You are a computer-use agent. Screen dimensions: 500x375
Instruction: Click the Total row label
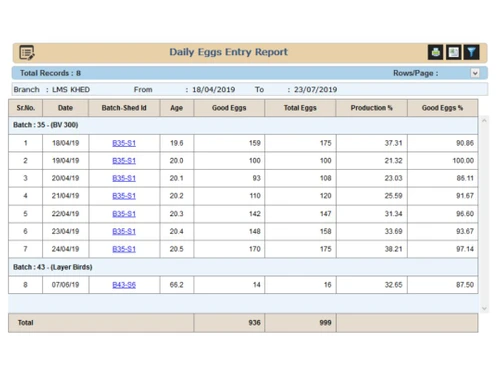pyautogui.click(x=25, y=323)
